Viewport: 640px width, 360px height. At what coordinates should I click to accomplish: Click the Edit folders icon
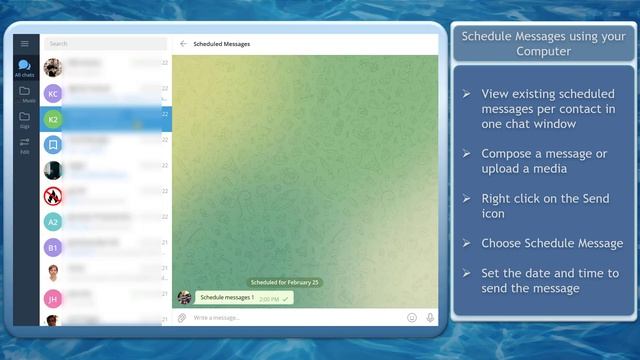coord(24,146)
